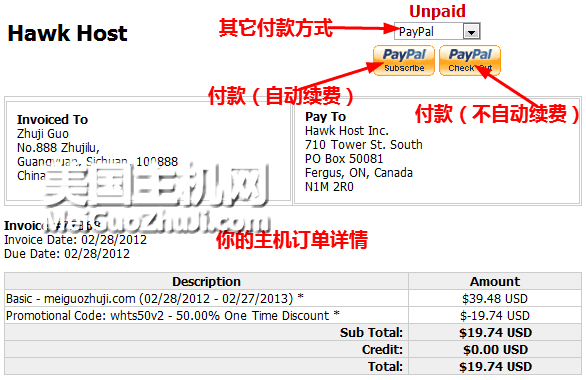The height and width of the screenshot is (380, 586).
Task: Click 'Due Date: 02/28/2012' line
Action: [x=67, y=254]
